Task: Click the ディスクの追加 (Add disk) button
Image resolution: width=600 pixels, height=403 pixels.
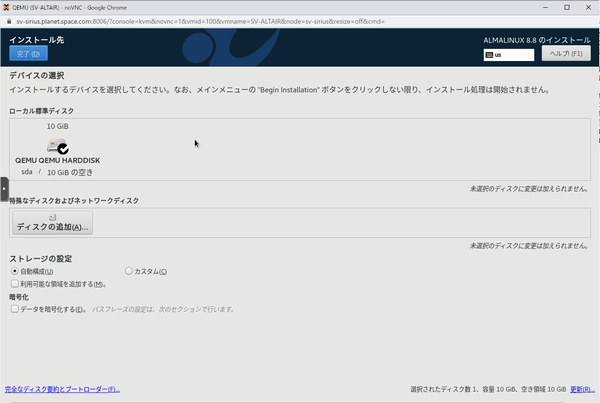Action: [52, 223]
